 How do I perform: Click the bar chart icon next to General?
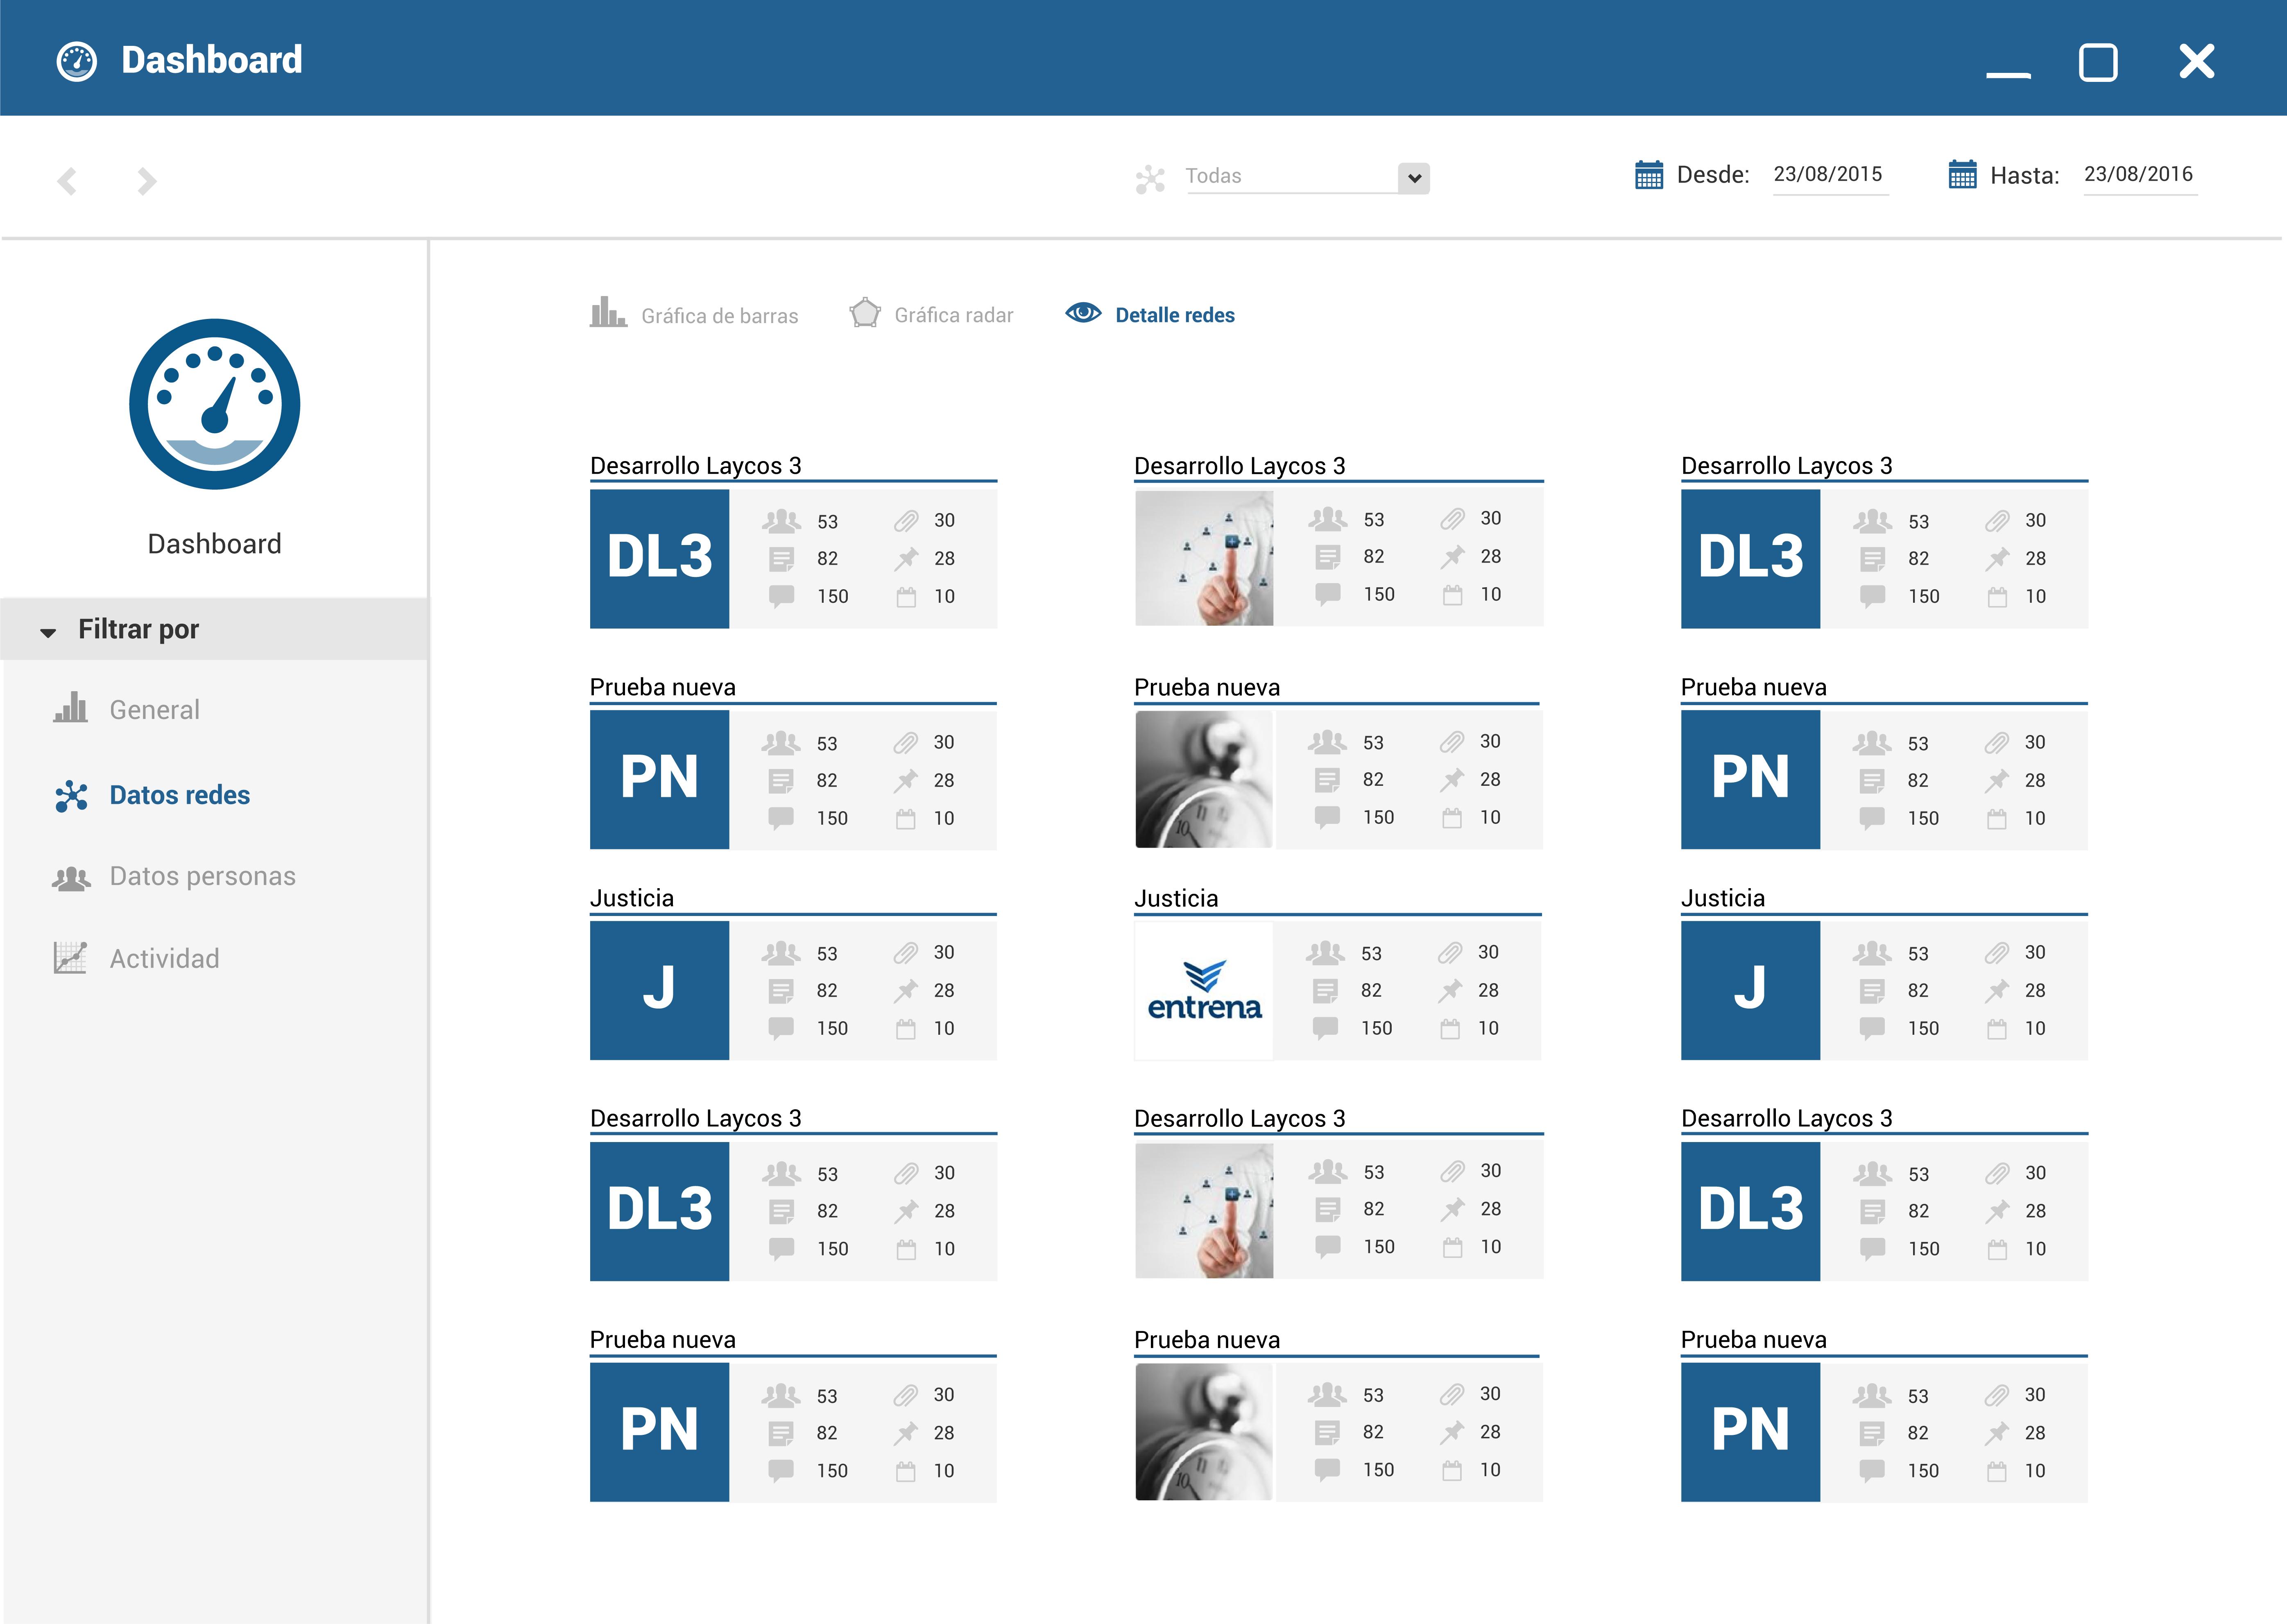coord(70,707)
